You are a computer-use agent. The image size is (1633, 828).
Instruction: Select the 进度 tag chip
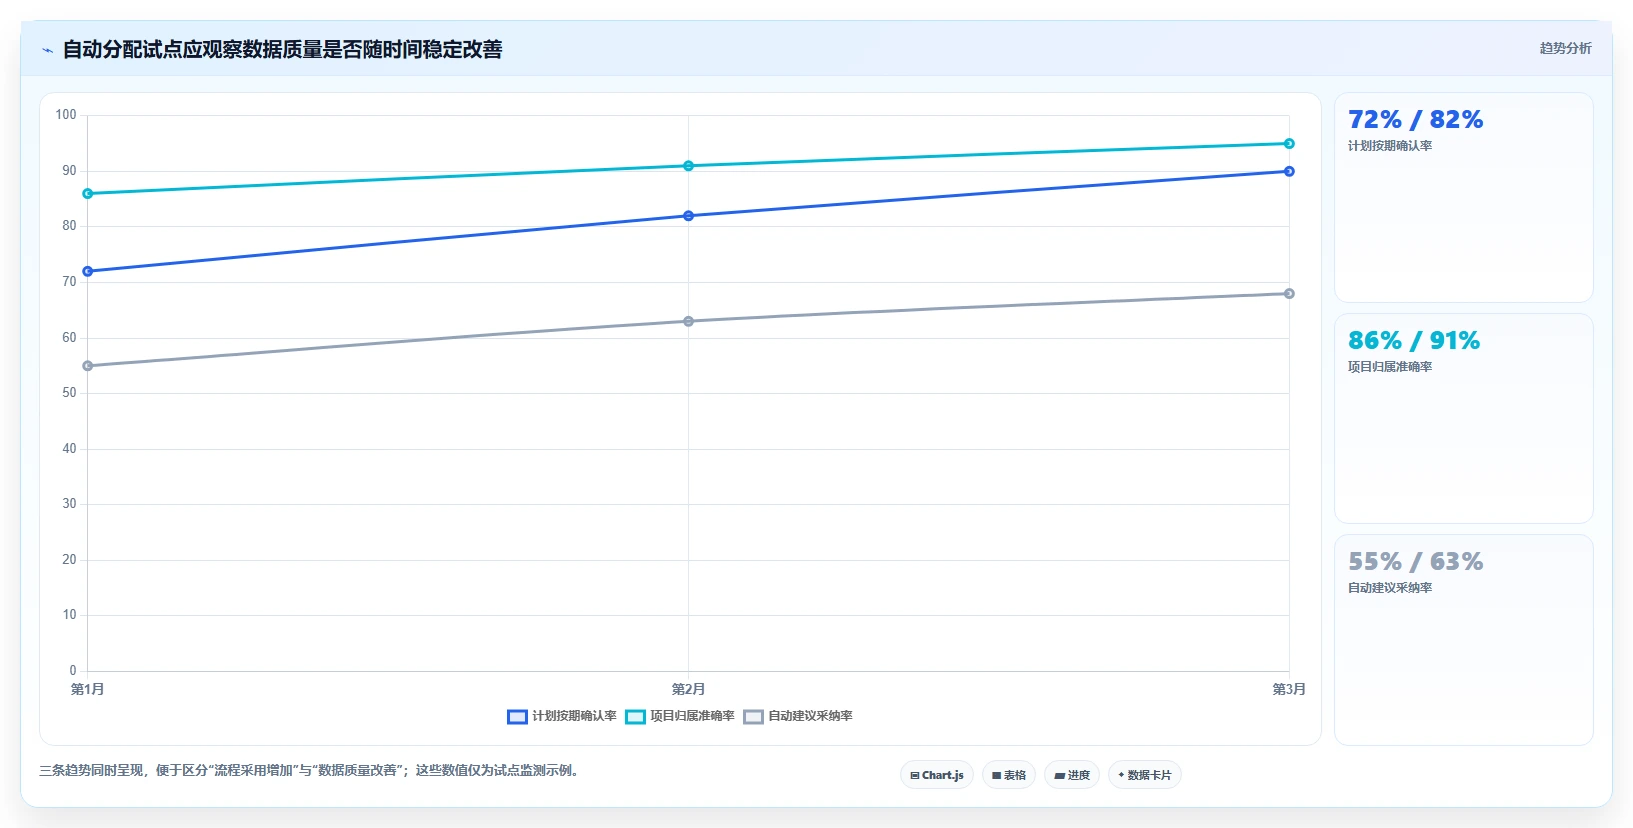1072,775
